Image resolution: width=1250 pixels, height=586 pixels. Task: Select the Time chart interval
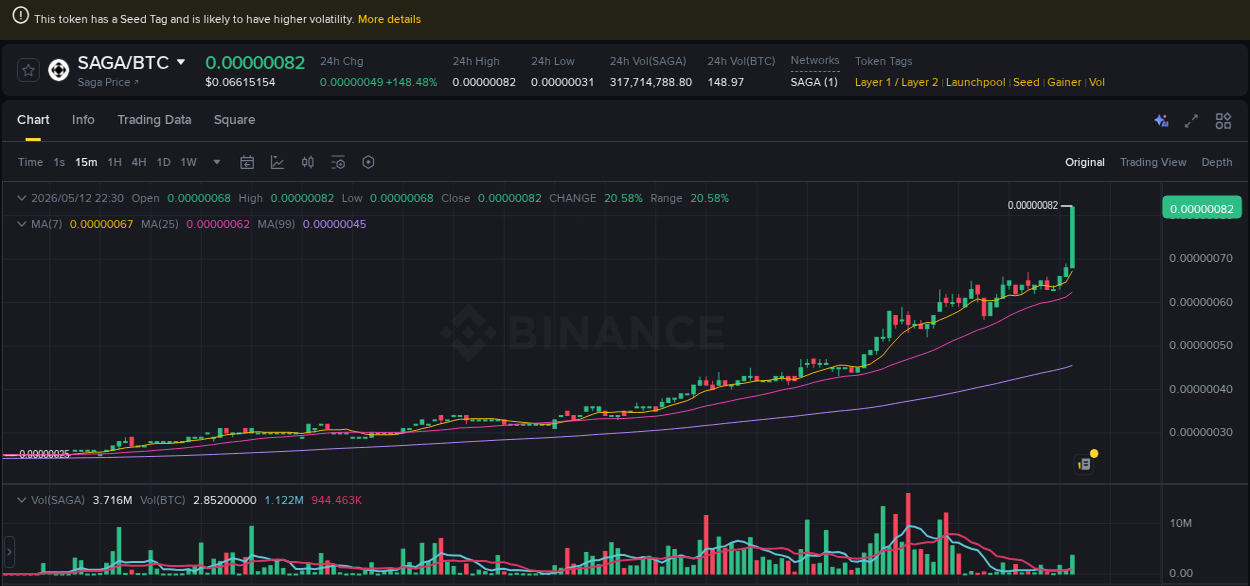pos(30,162)
